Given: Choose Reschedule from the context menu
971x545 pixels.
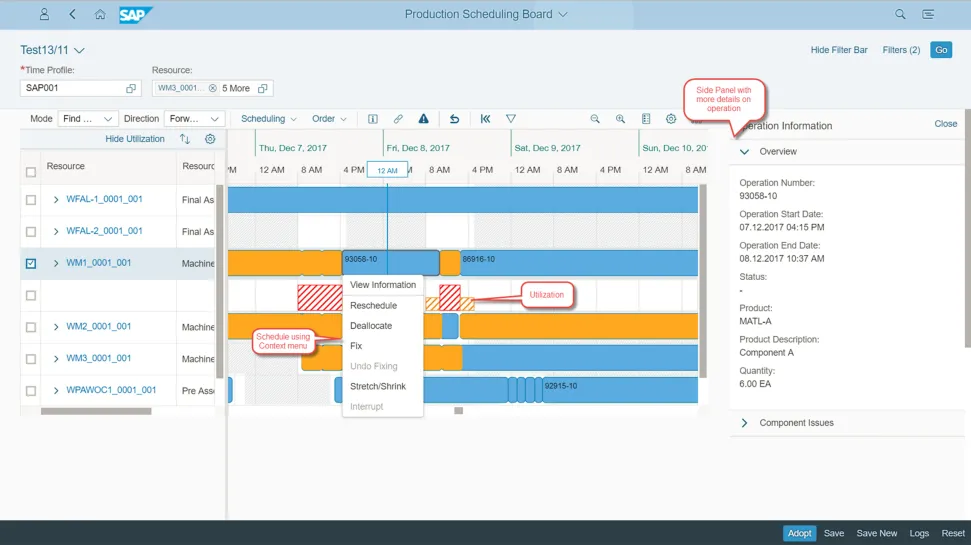Looking at the screenshot, I should (373, 306).
